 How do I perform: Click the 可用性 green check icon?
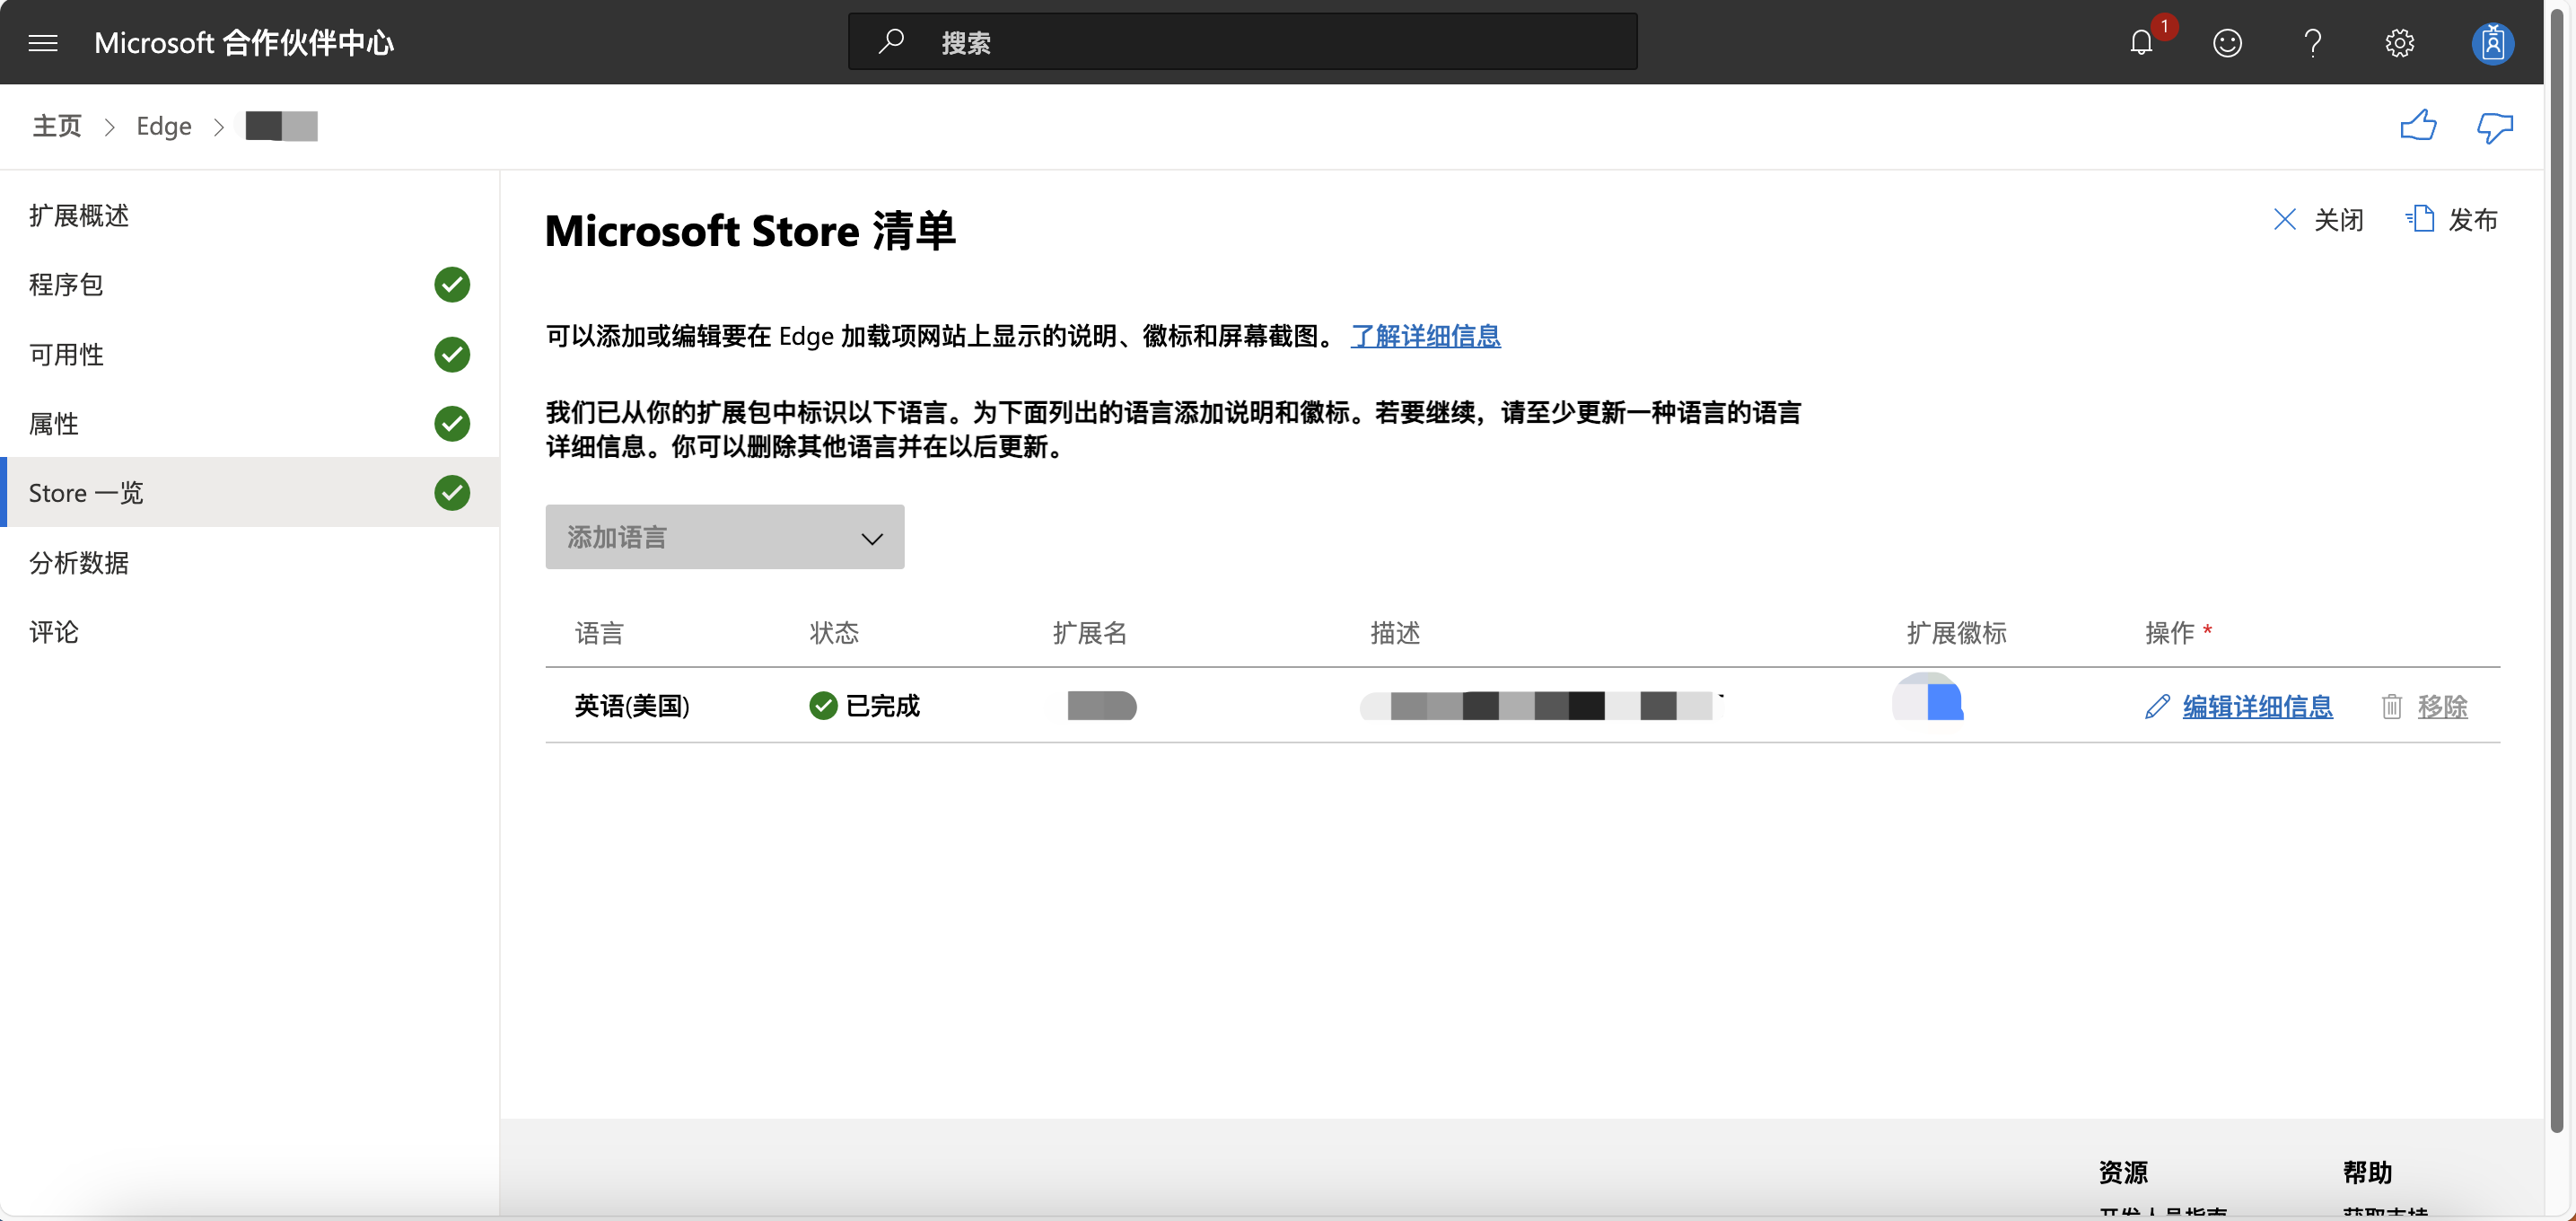(x=452, y=354)
